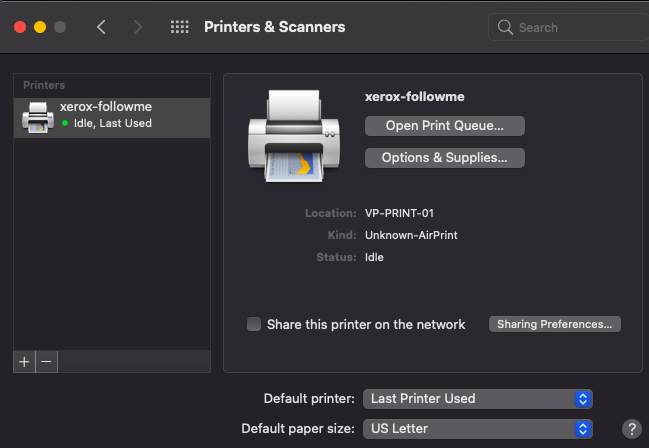Close the Printers & Scanners window
This screenshot has width=649, height=448.
point(19,27)
